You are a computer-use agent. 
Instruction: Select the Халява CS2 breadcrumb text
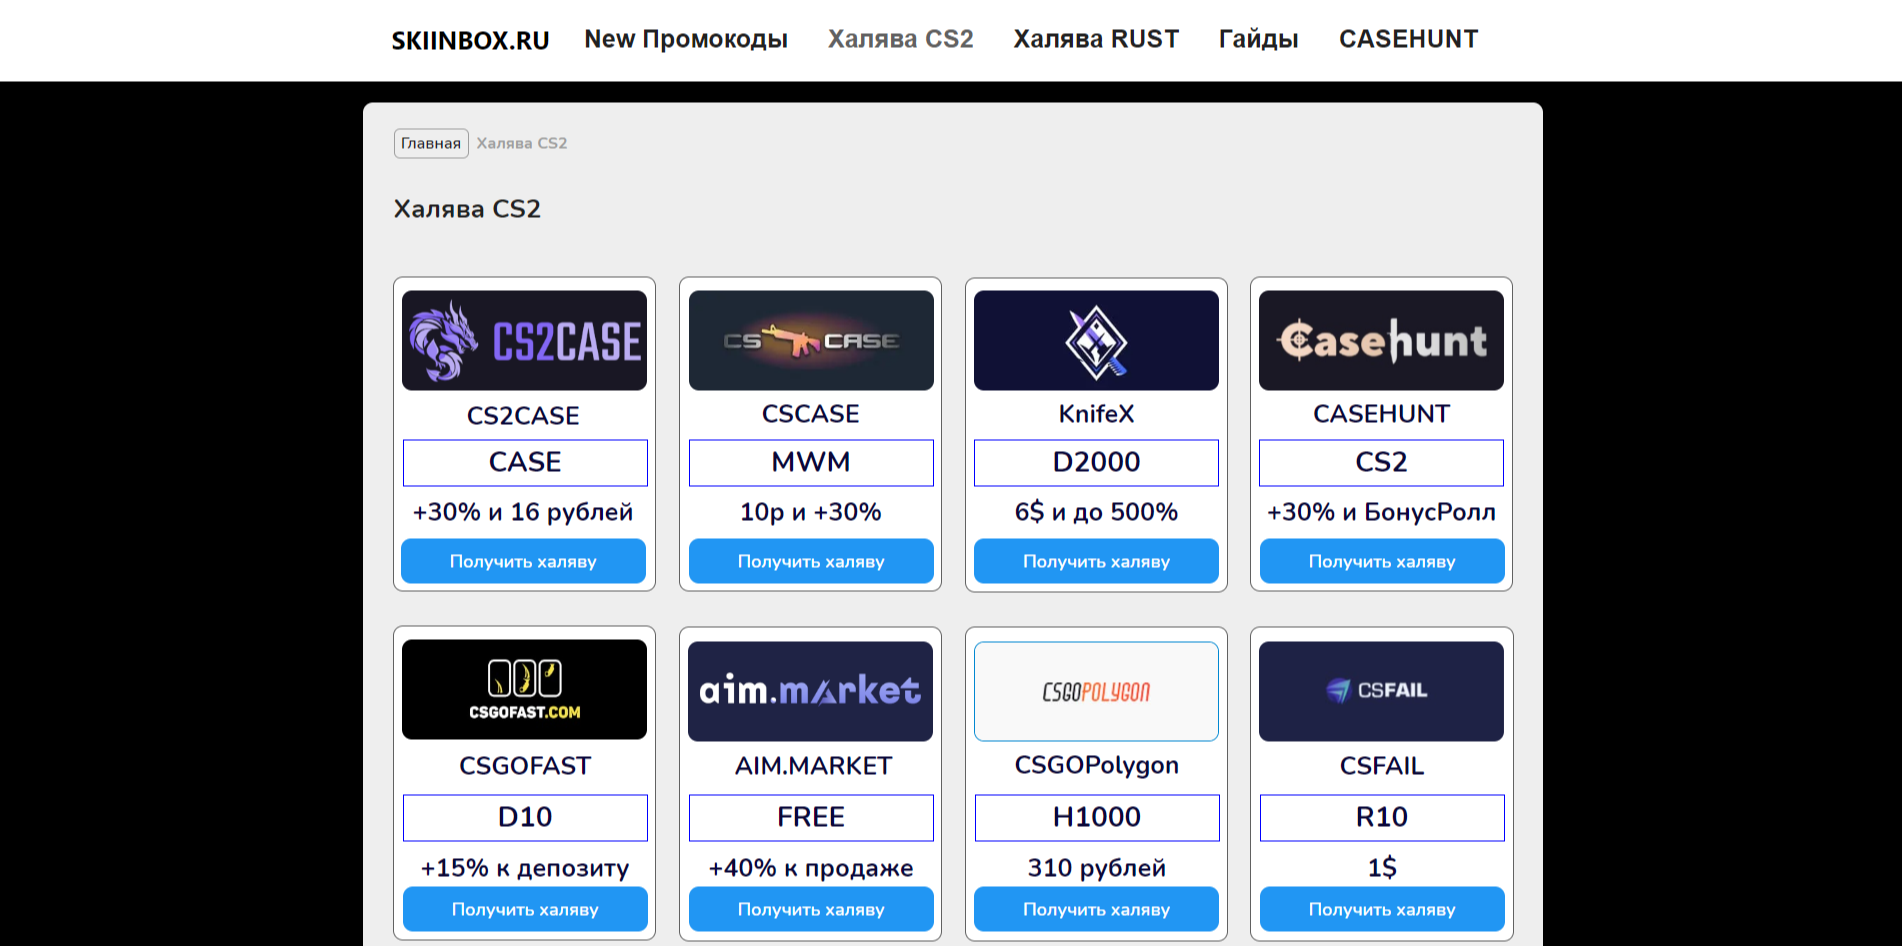tap(522, 143)
